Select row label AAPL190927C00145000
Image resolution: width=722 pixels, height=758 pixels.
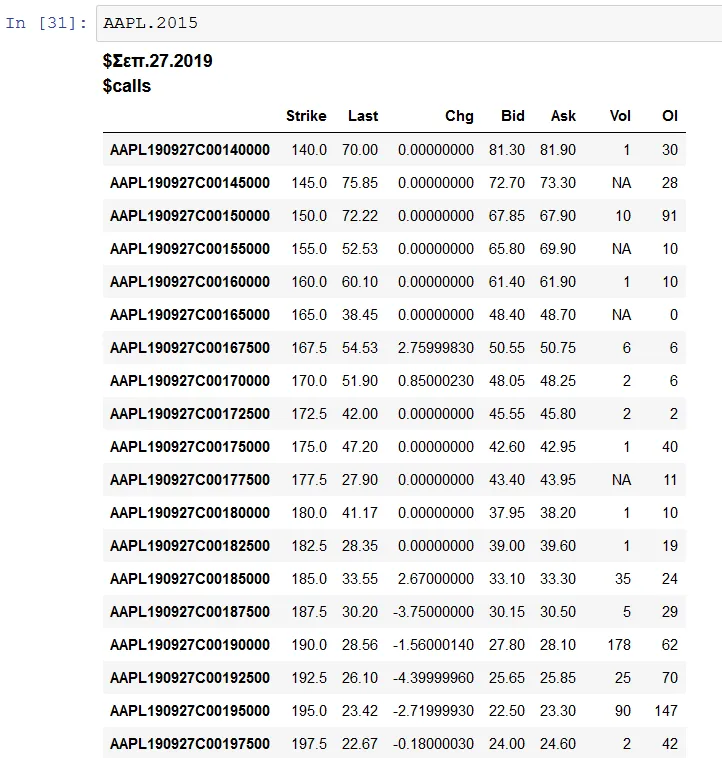[190, 183]
